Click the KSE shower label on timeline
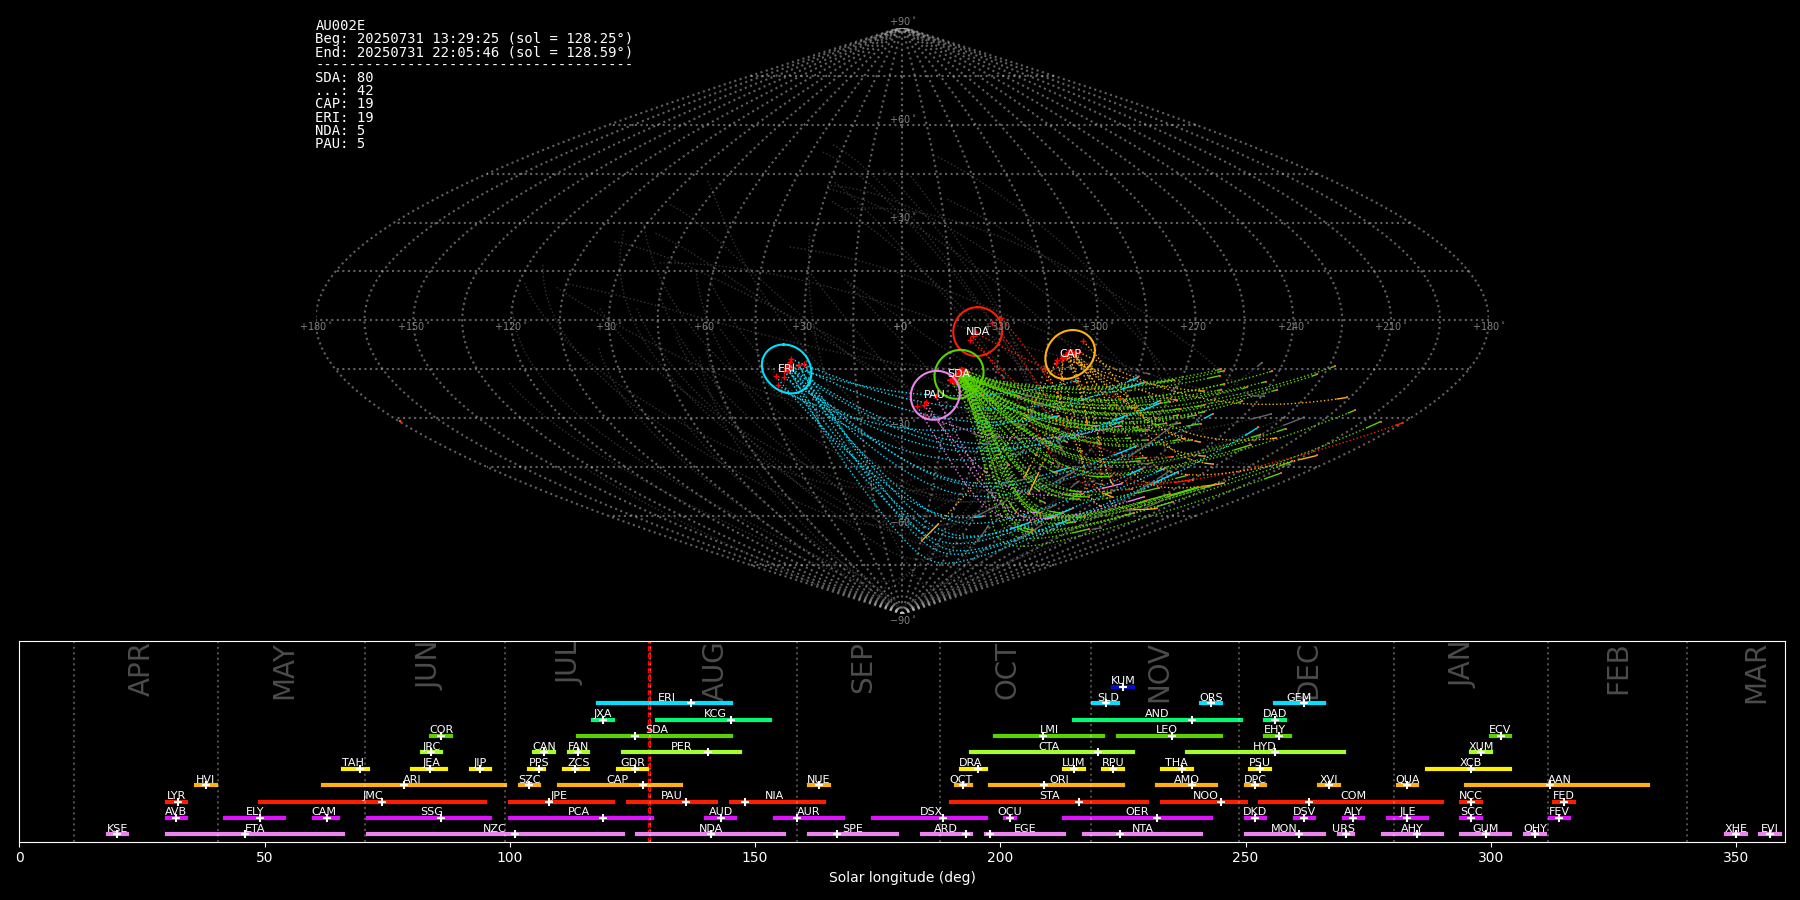1800x900 pixels. 117,829
